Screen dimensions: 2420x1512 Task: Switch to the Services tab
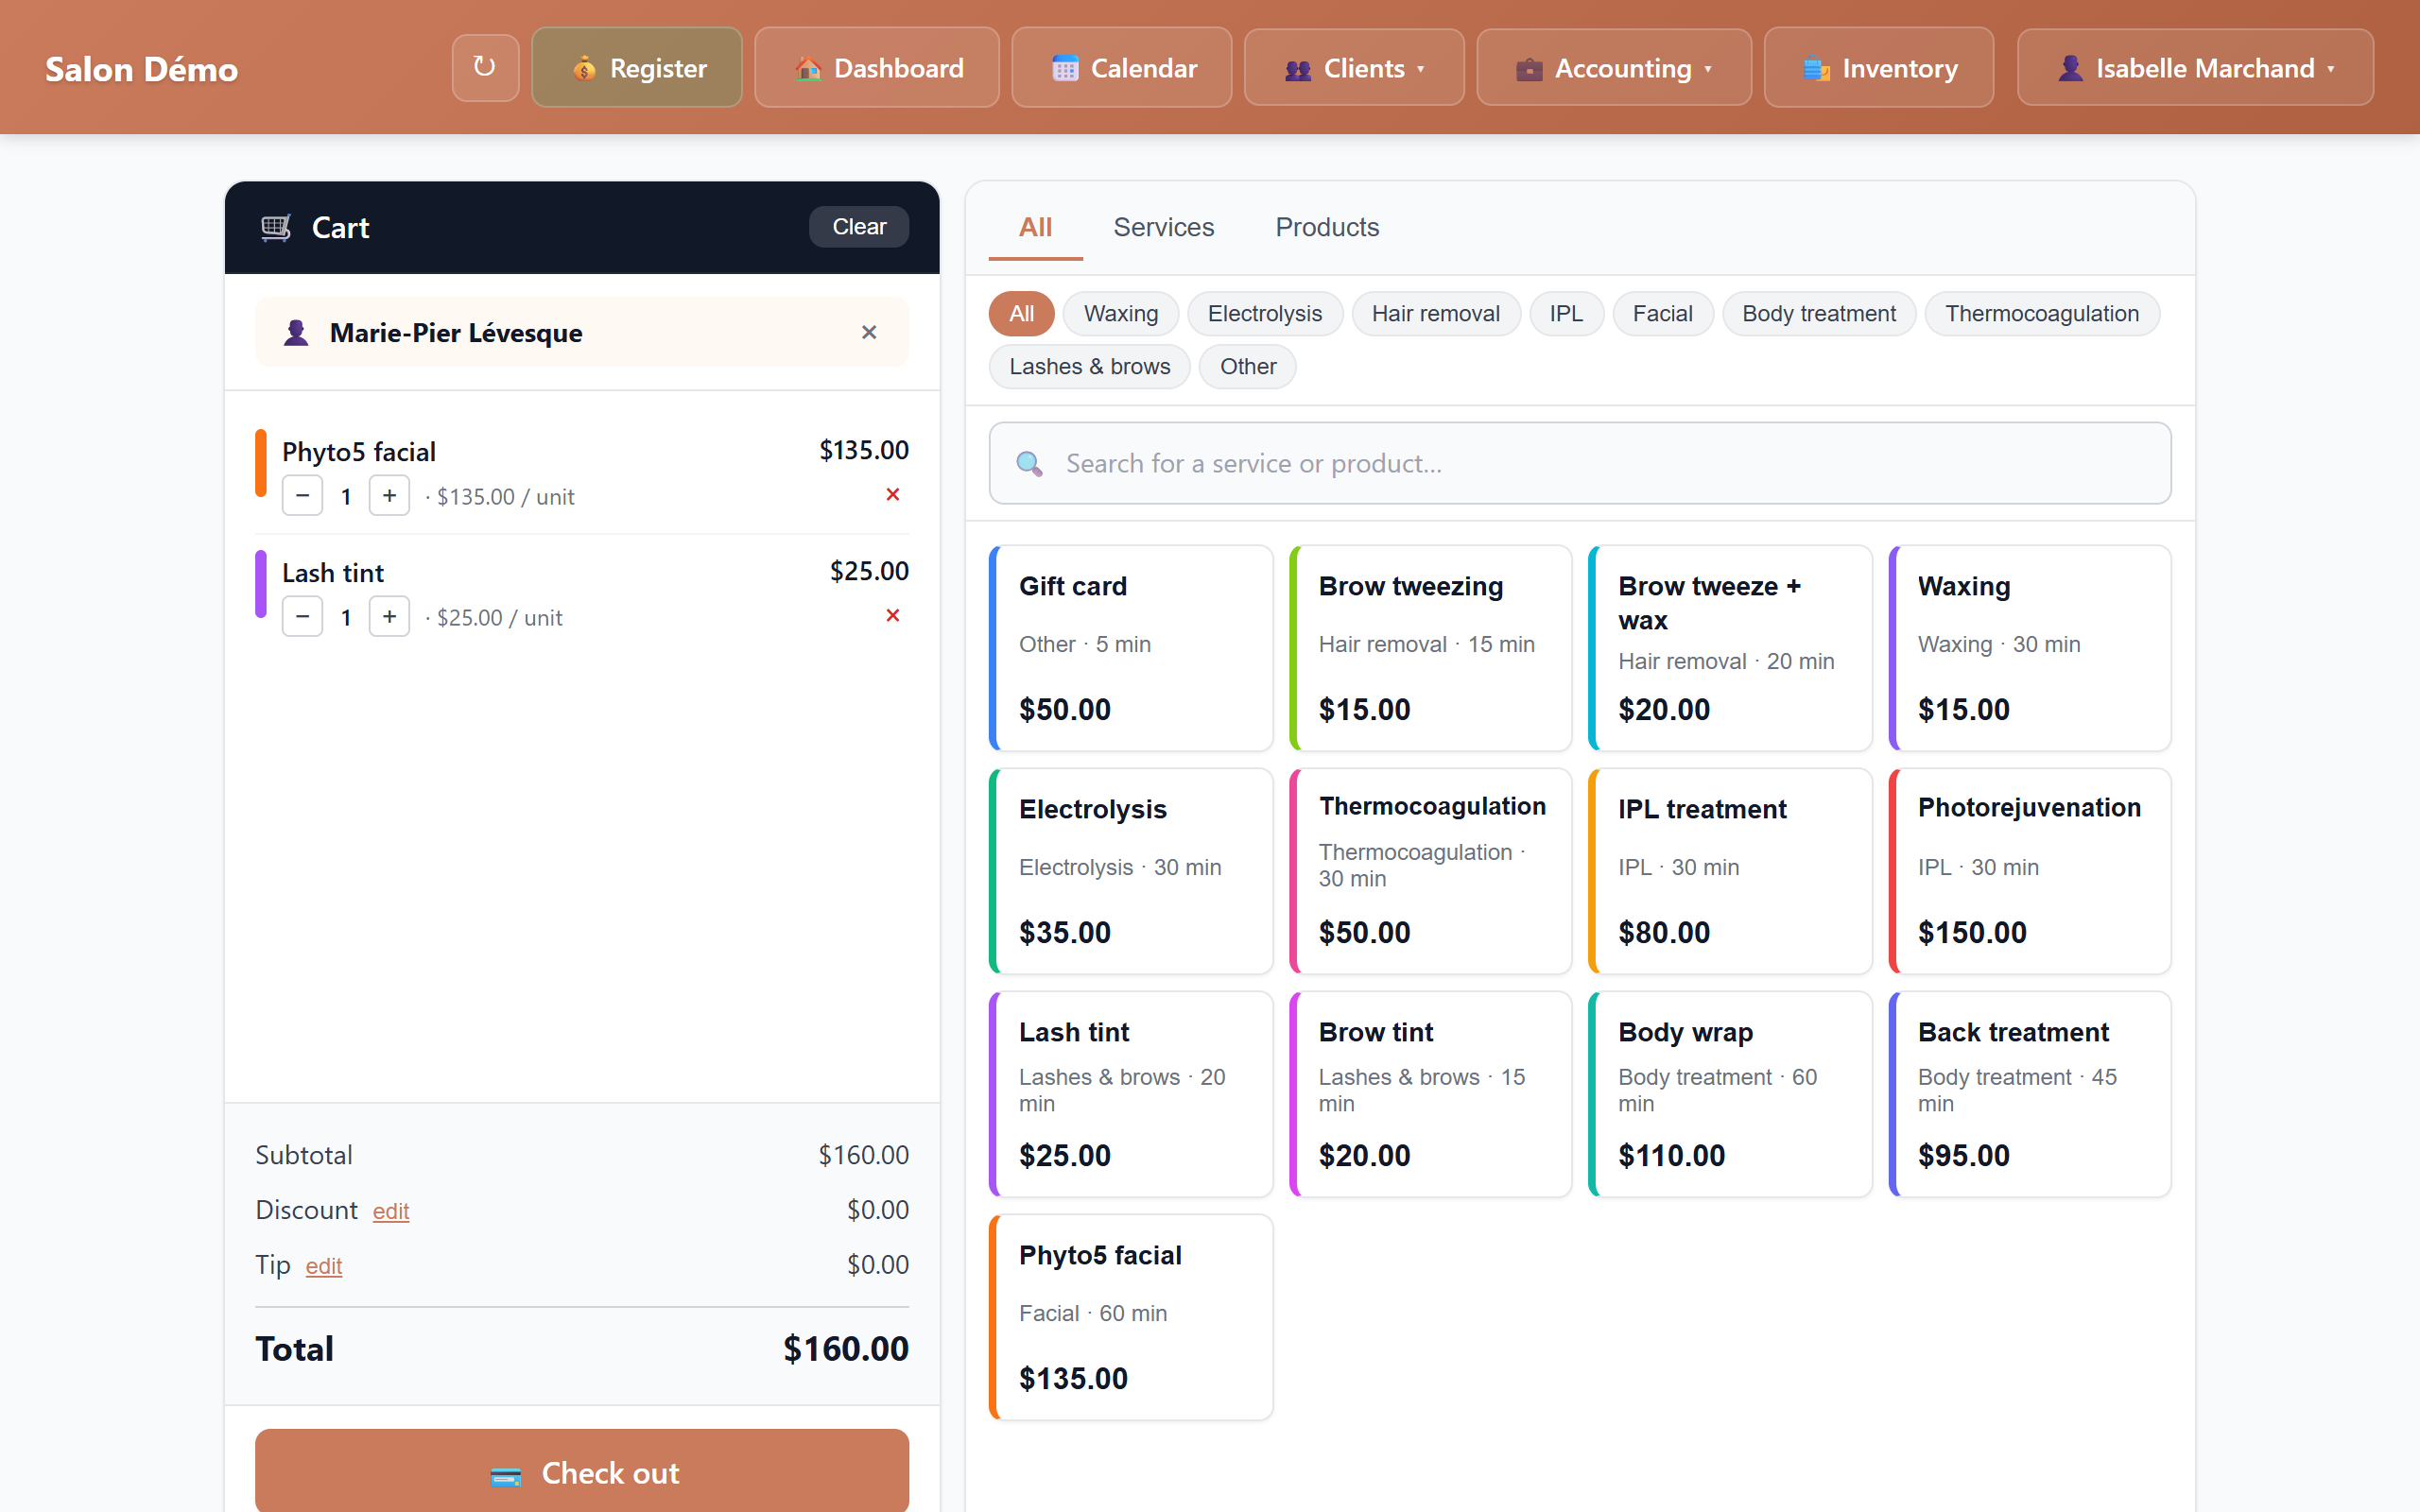pos(1164,227)
